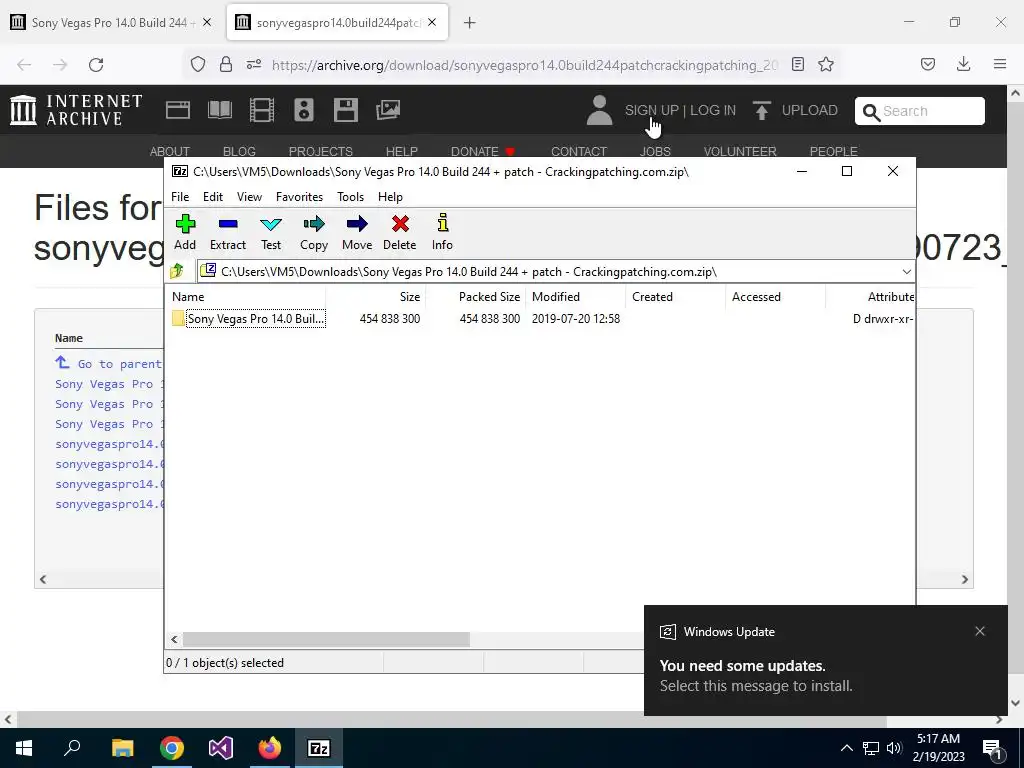Save page to Pocket
1024x768 pixels.
[x=928, y=64]
